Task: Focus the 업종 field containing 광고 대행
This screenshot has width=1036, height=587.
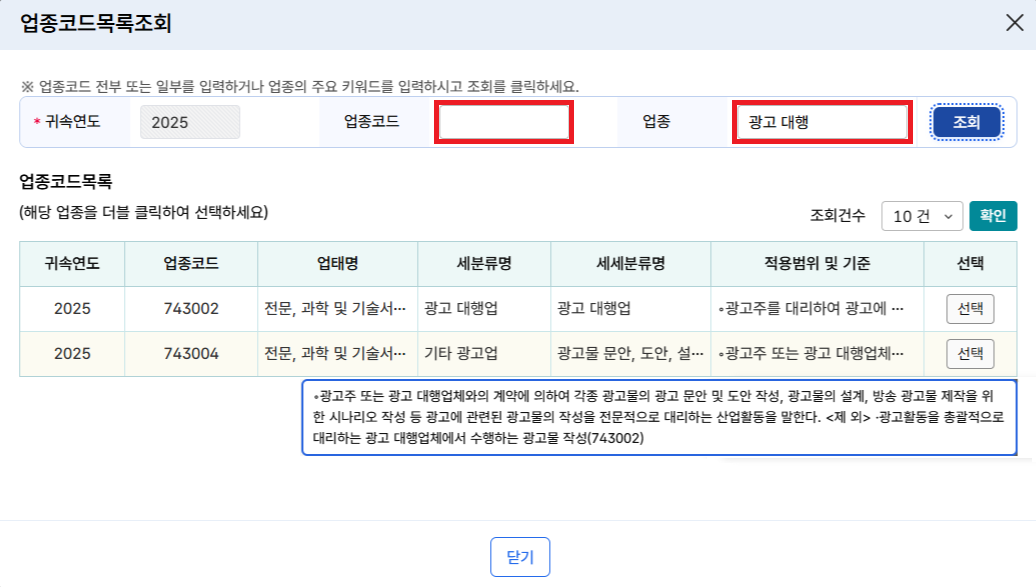Action: pos(820,123)
